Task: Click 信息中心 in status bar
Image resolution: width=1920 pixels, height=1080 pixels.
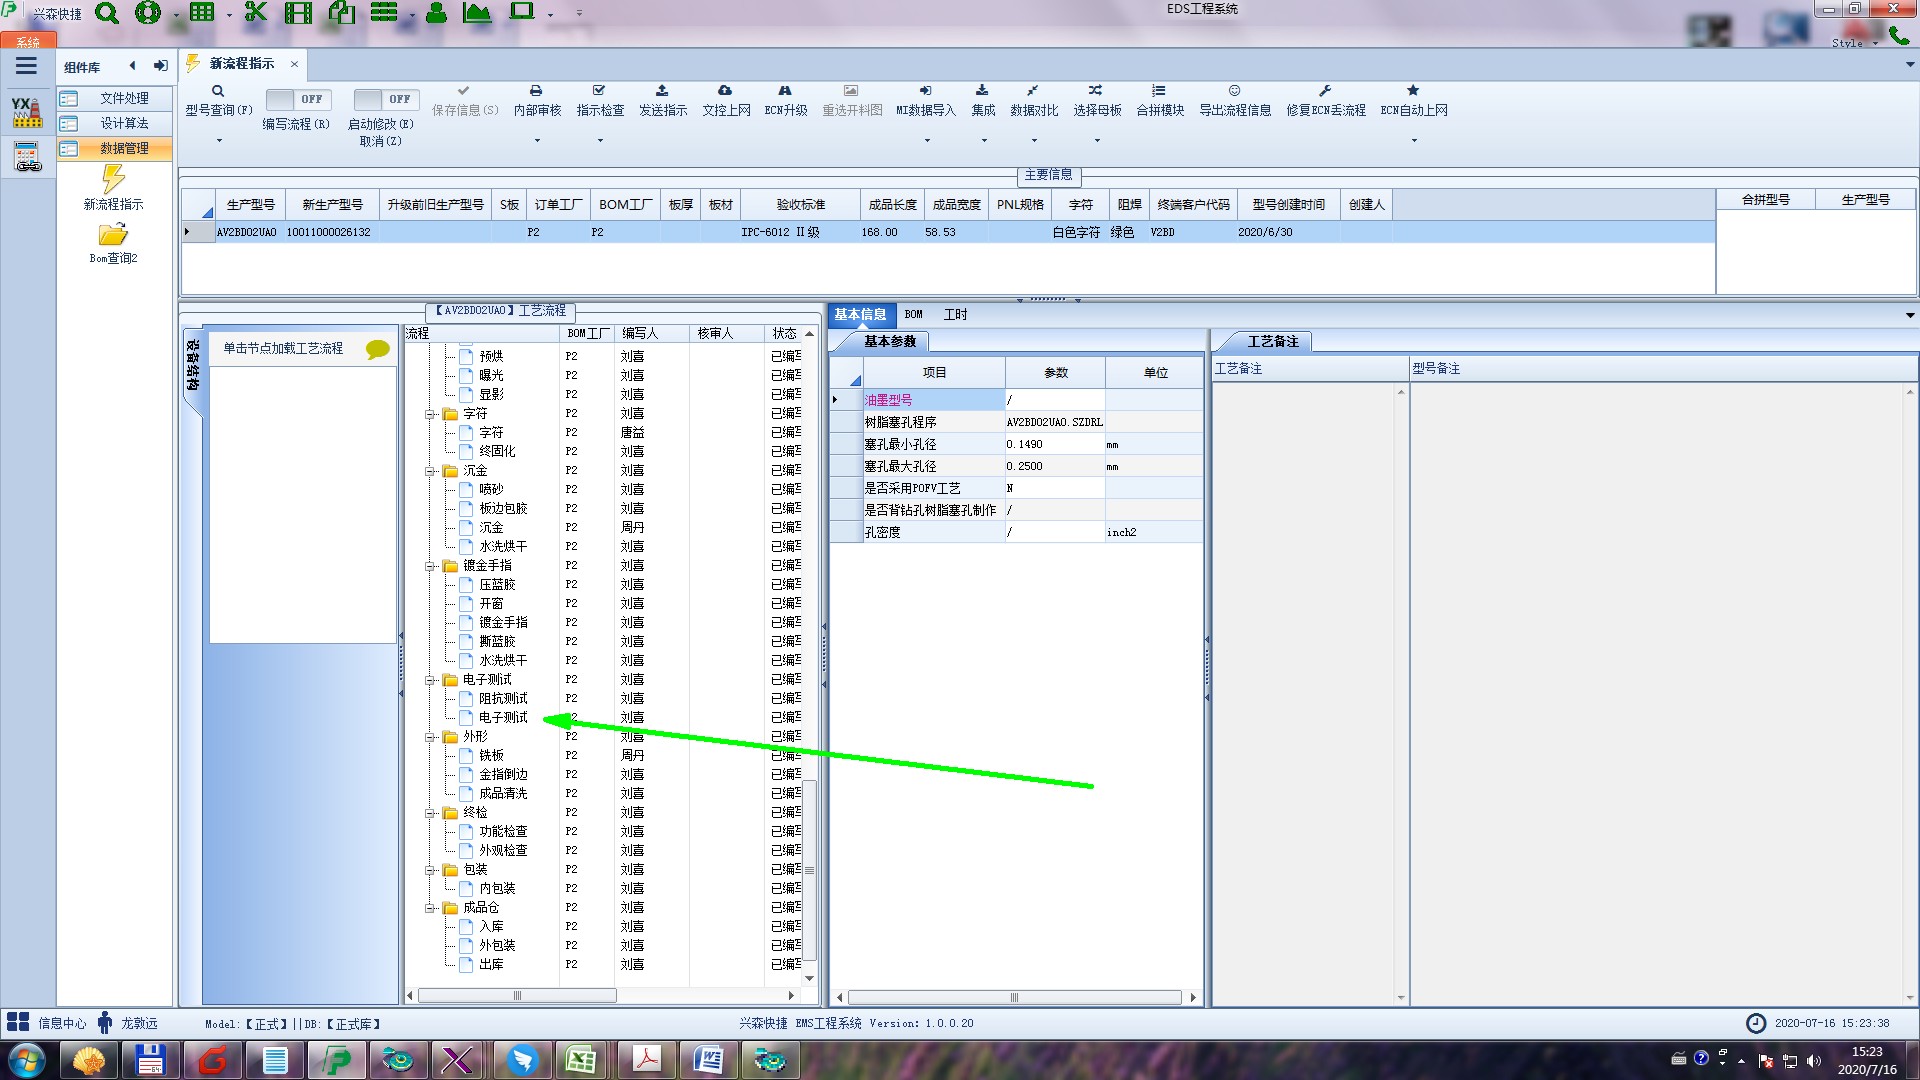Action: (x=47, y=1023)
